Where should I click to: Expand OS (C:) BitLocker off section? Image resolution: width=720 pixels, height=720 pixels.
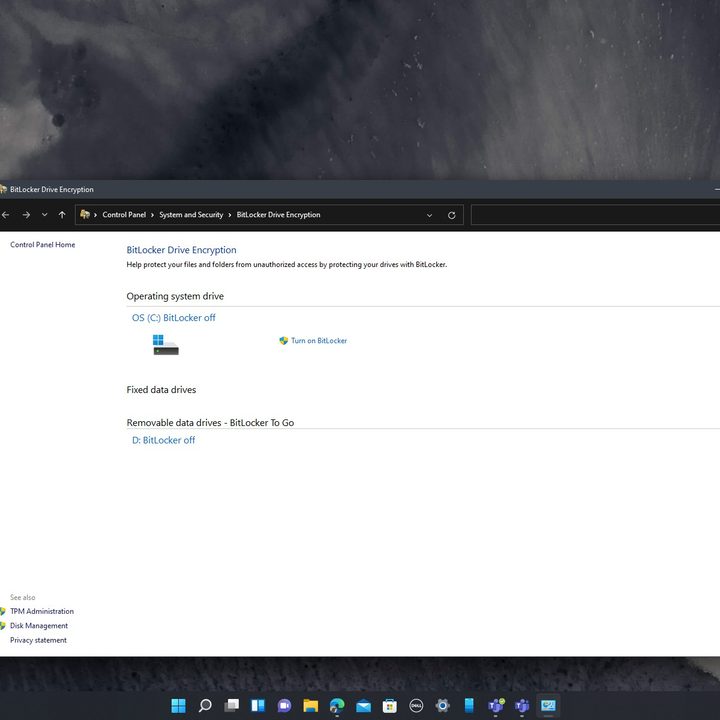point(174,318)
